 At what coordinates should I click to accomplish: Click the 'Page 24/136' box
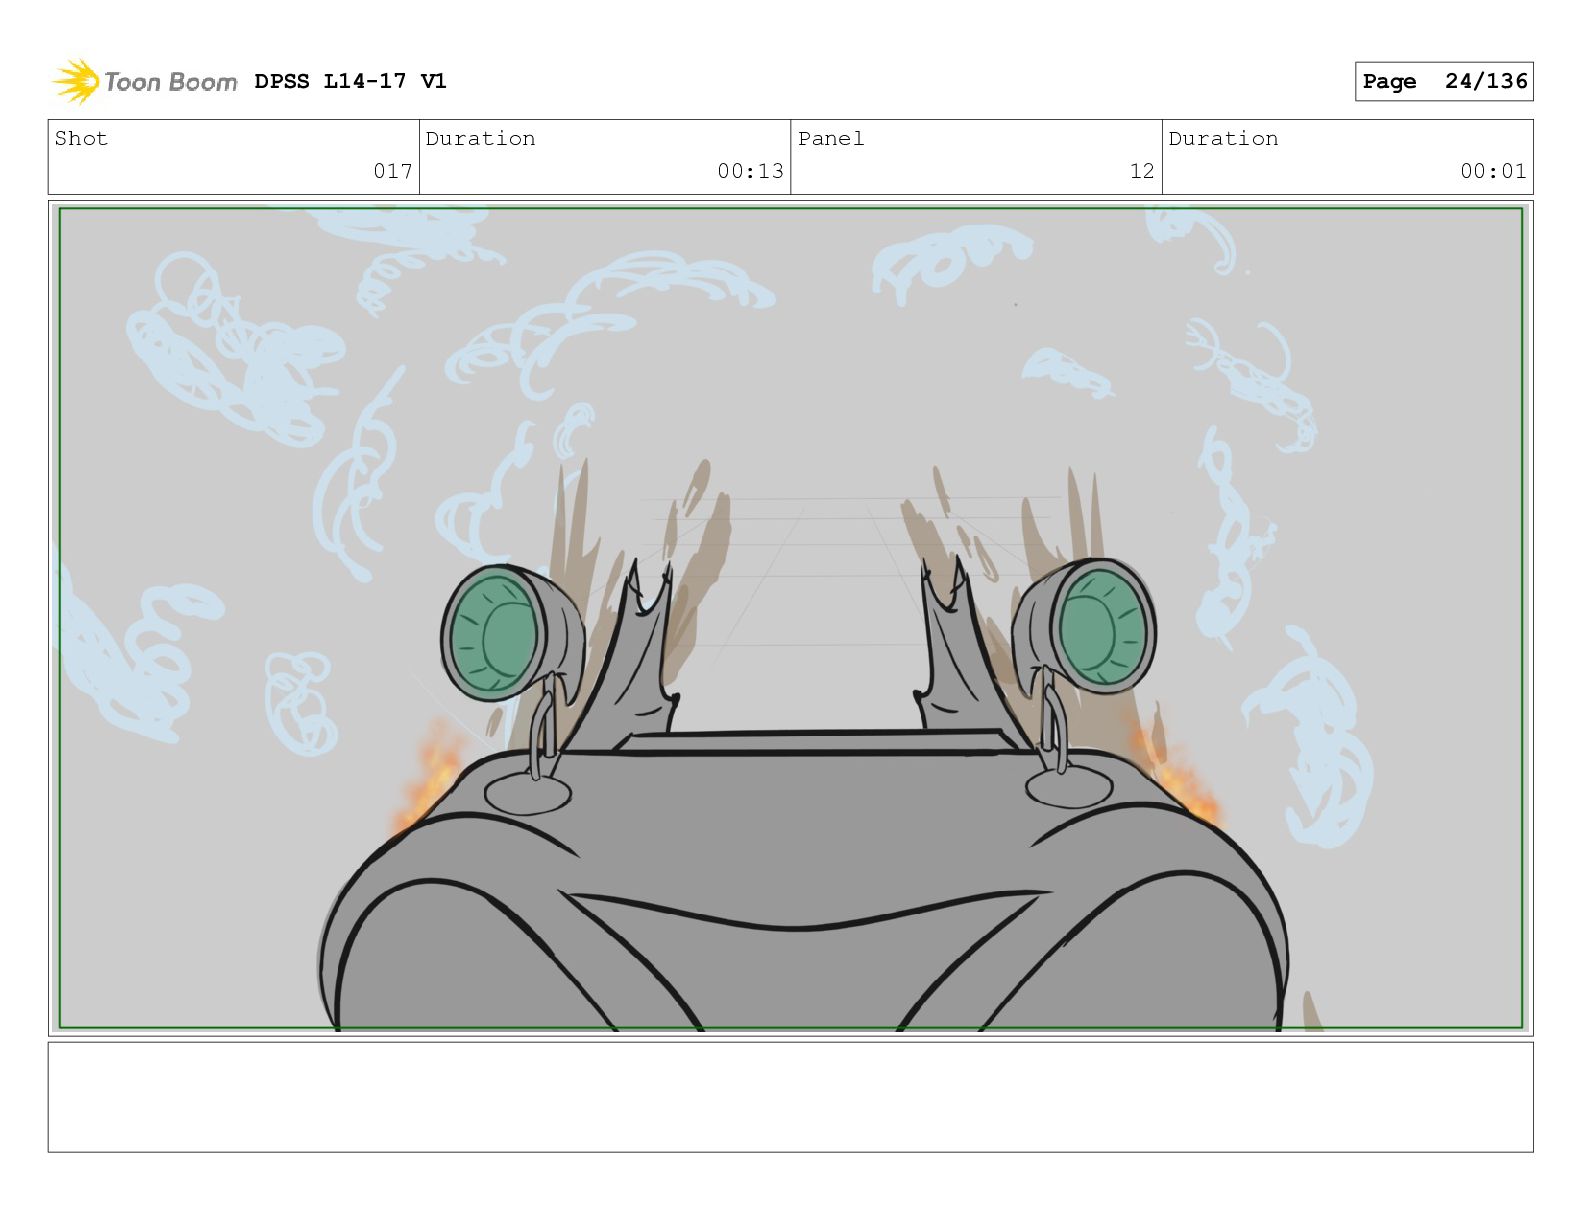click(x=1444, y=81)
